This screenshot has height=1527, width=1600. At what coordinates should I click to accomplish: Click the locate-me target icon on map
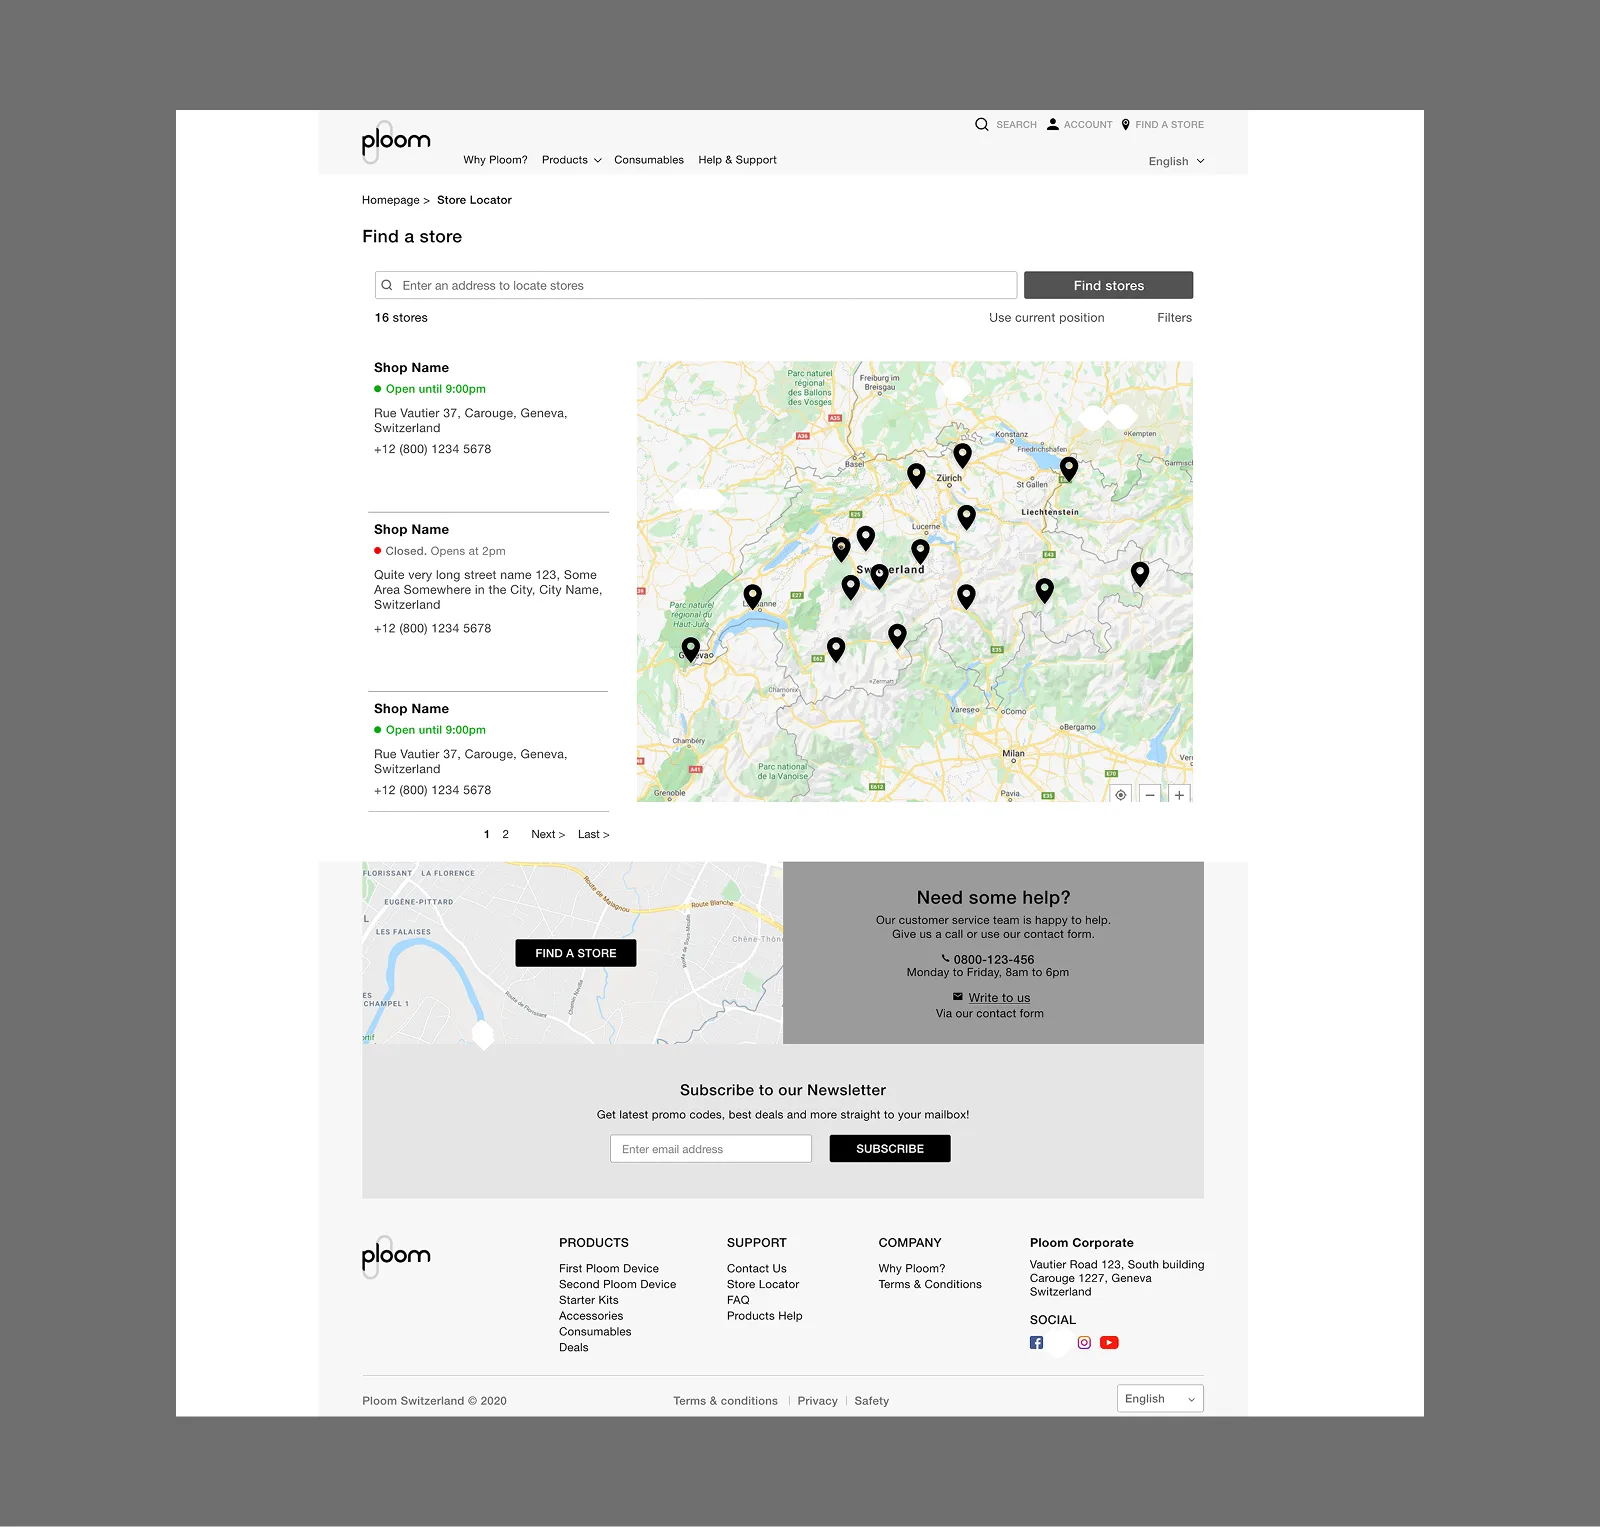pyautogui.click(x=1121, y=795)
